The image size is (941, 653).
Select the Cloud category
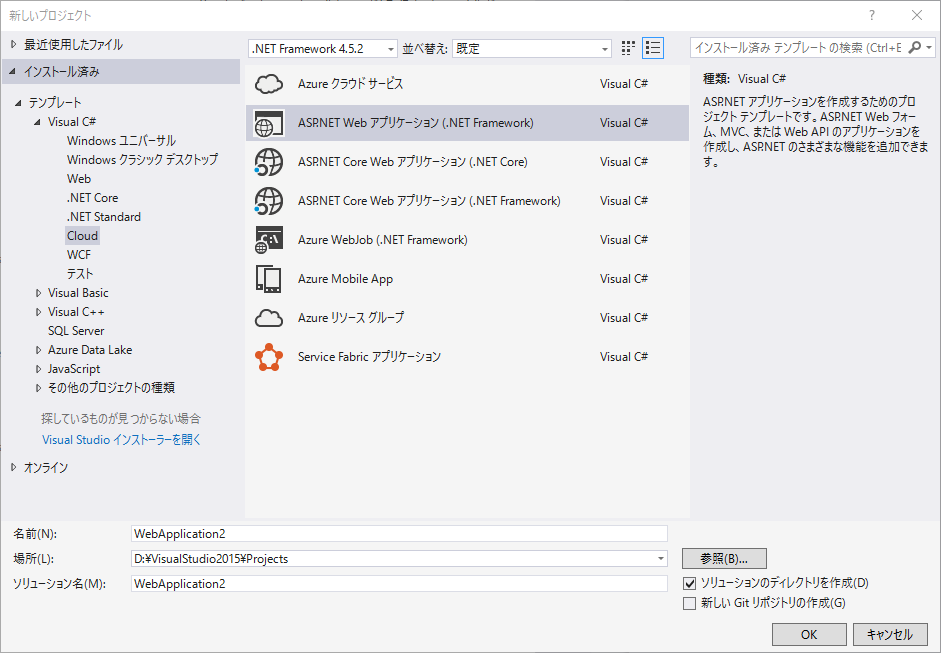[82, 236]
